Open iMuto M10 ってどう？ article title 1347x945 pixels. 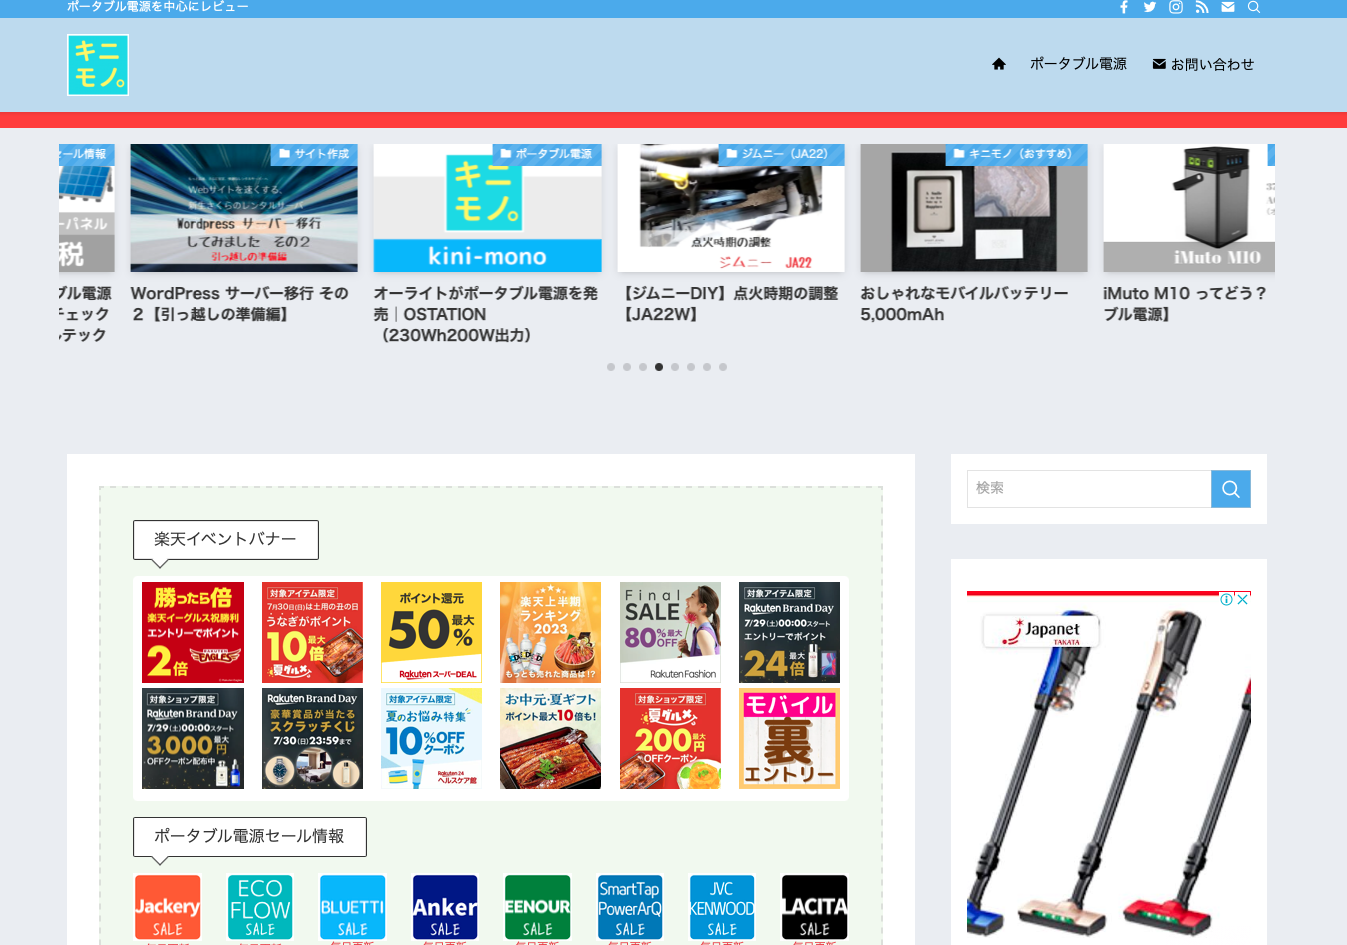(x=1186, y=304)
